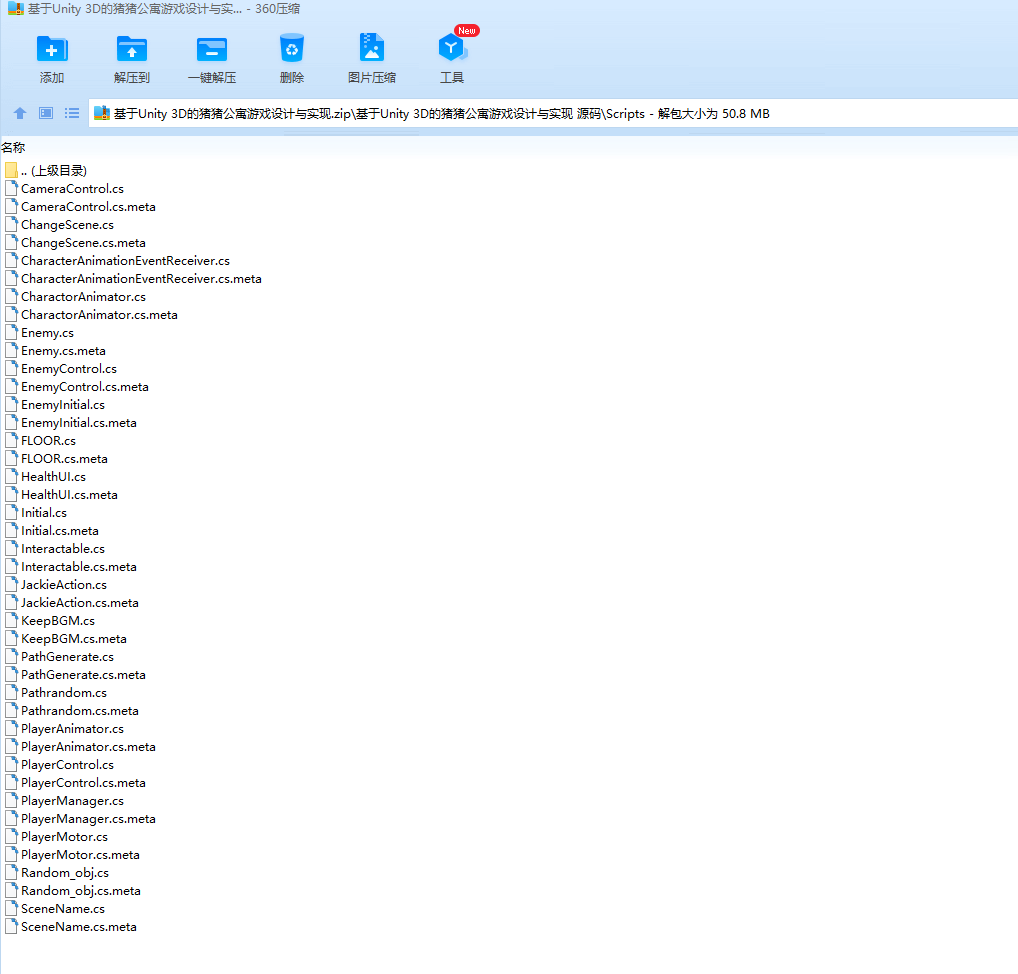Select the file name CharactorAnimator.cs

click(x=83, y=297)
